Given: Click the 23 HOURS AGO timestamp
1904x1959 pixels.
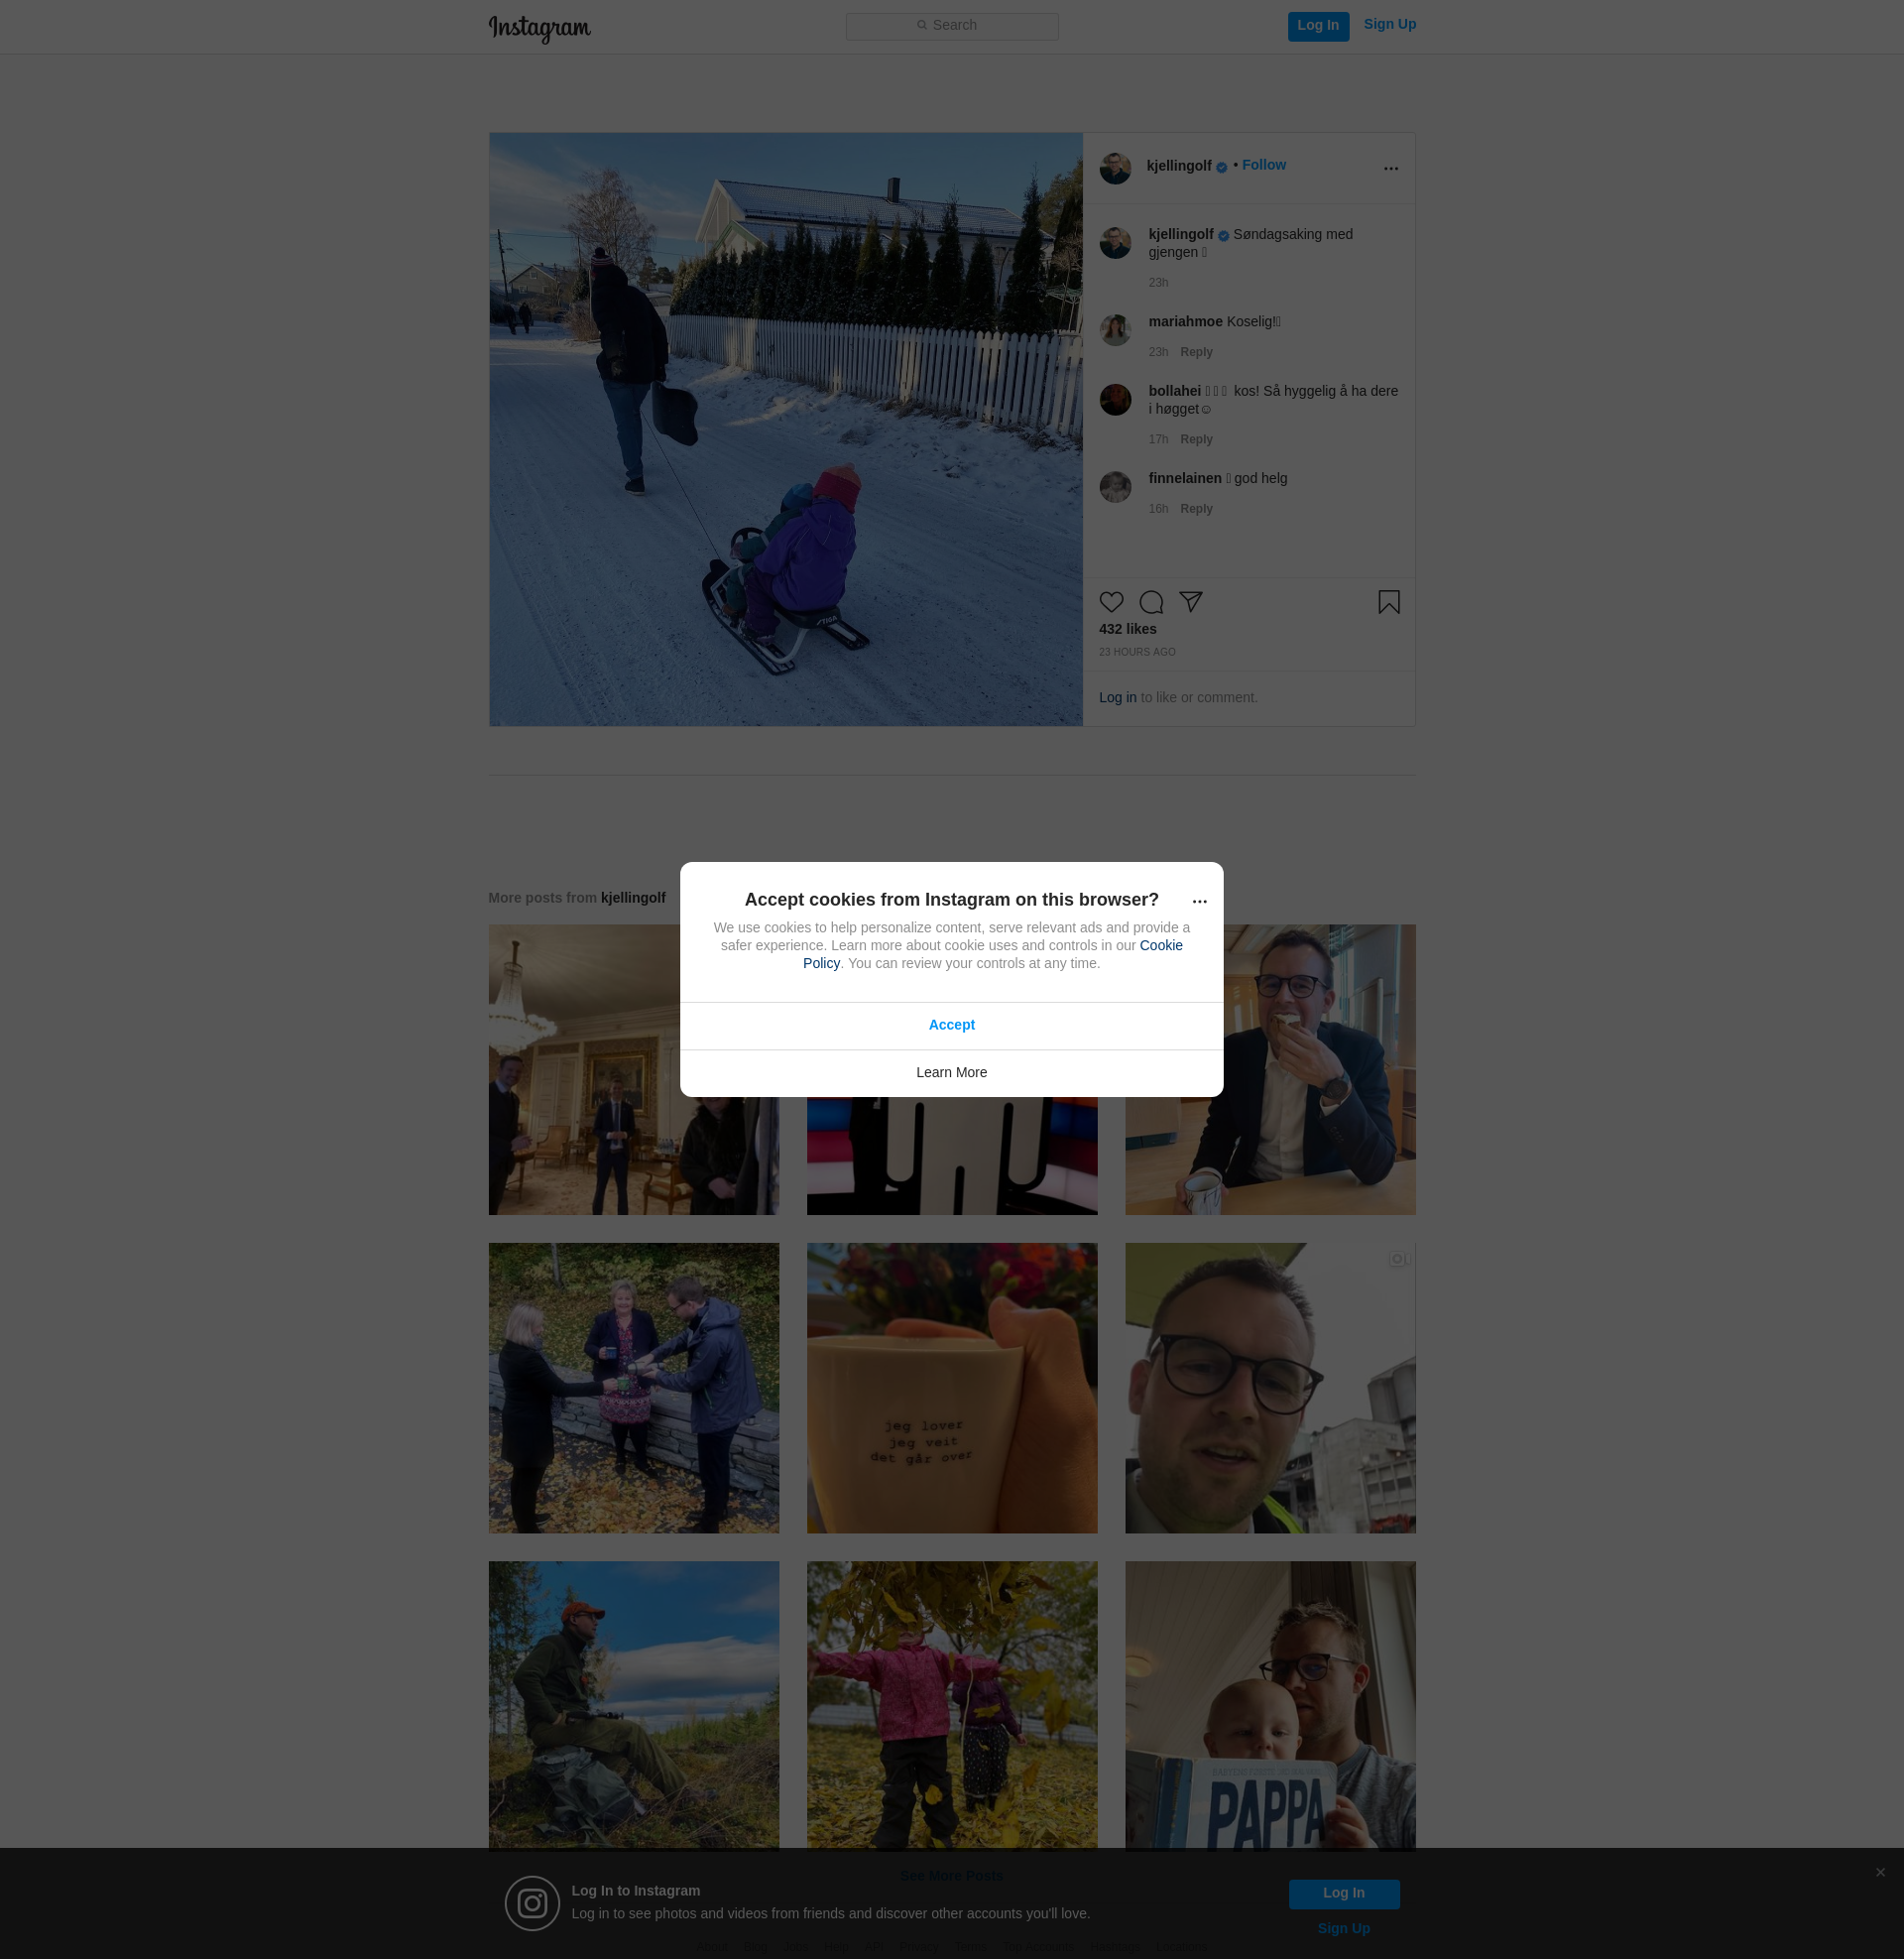Looking at the screenshot, I should (1137, 653).
